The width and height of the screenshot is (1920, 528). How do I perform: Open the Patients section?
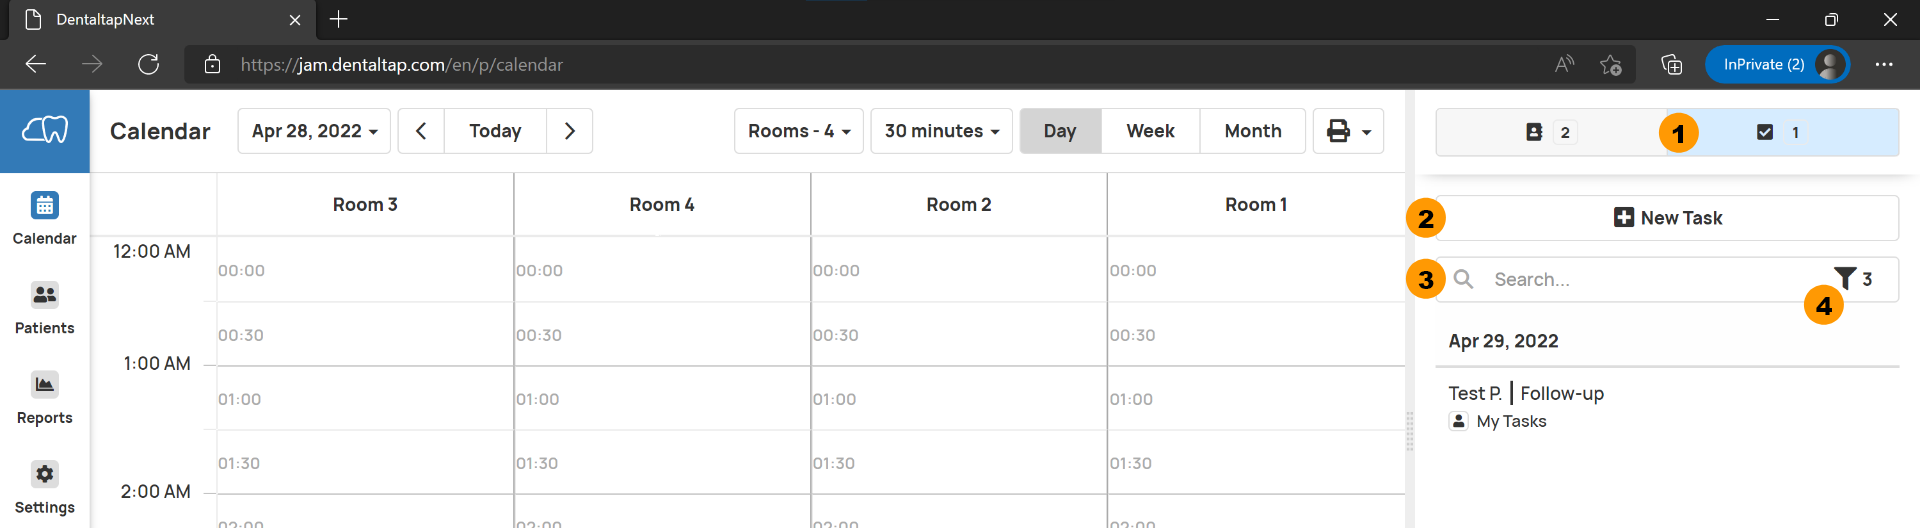point(44,295)
